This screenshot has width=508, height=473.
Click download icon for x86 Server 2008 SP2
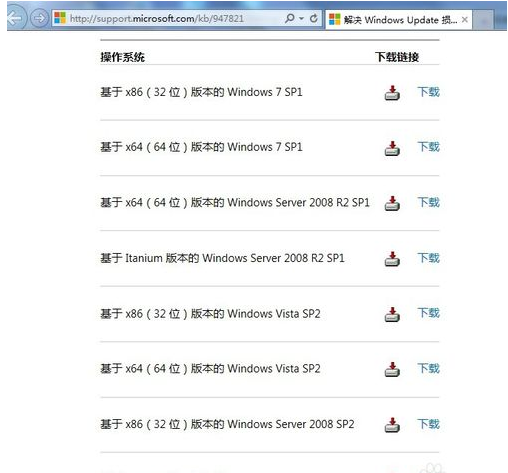[392, 425]
